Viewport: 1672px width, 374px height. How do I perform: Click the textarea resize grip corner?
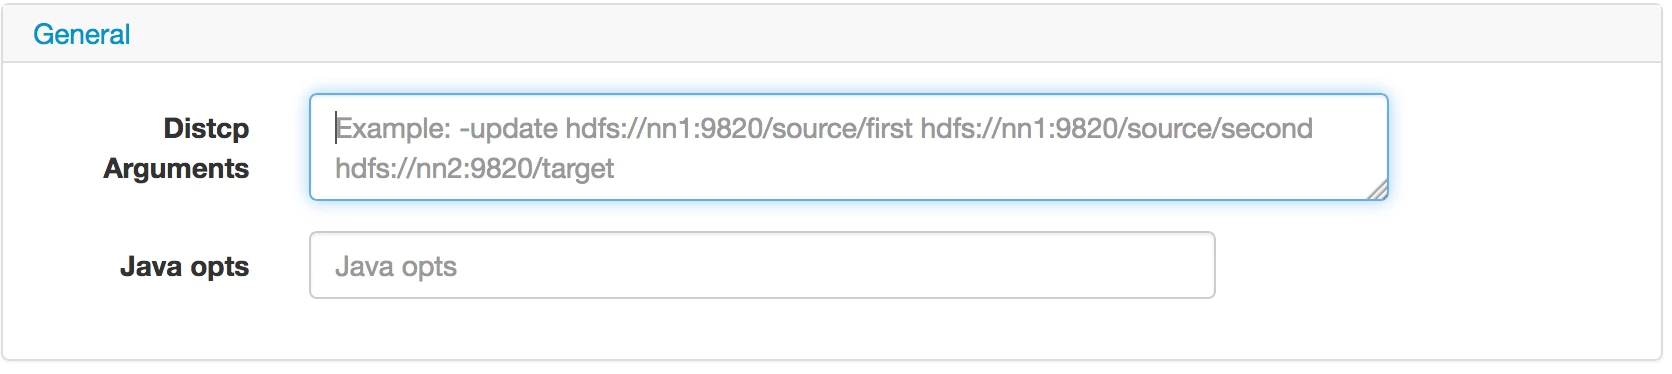(1377, 190)
